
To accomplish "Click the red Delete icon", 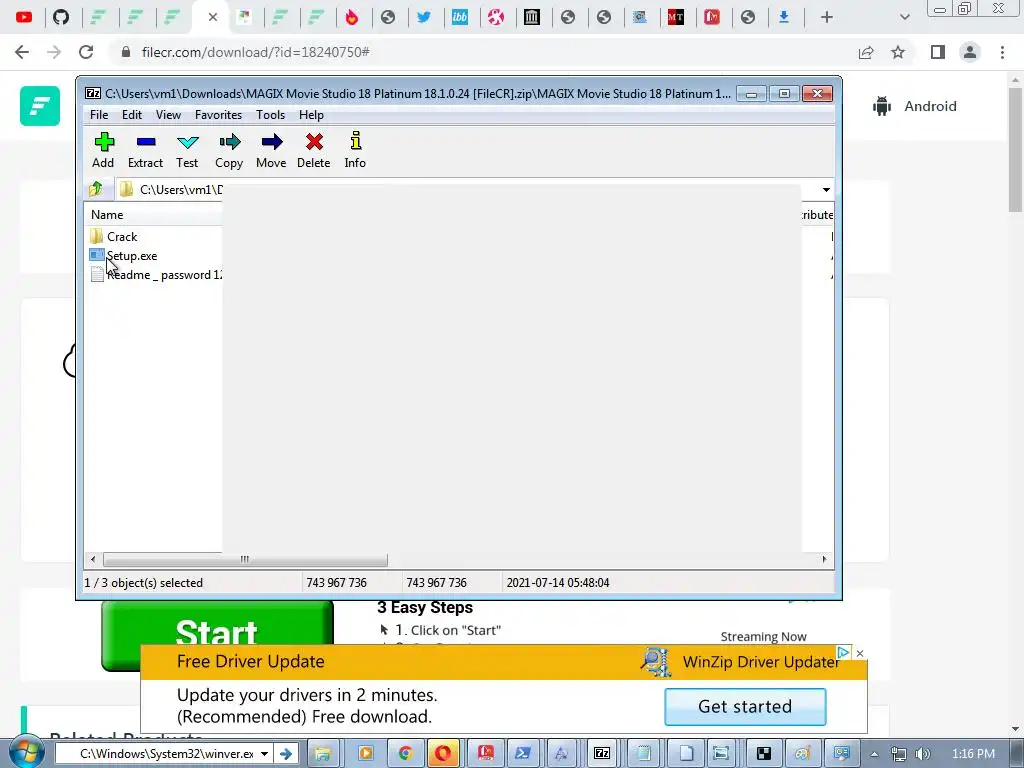I will pos(313,150).
